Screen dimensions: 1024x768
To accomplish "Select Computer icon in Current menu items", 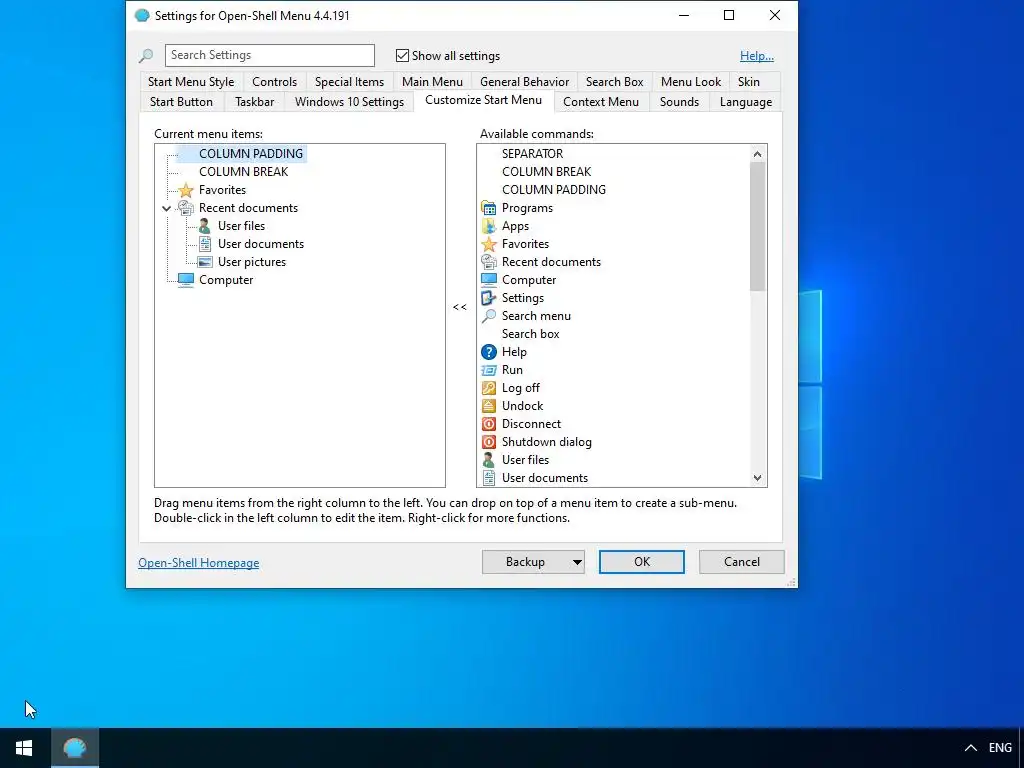I will pyautogui.click(x=186, y=280).
